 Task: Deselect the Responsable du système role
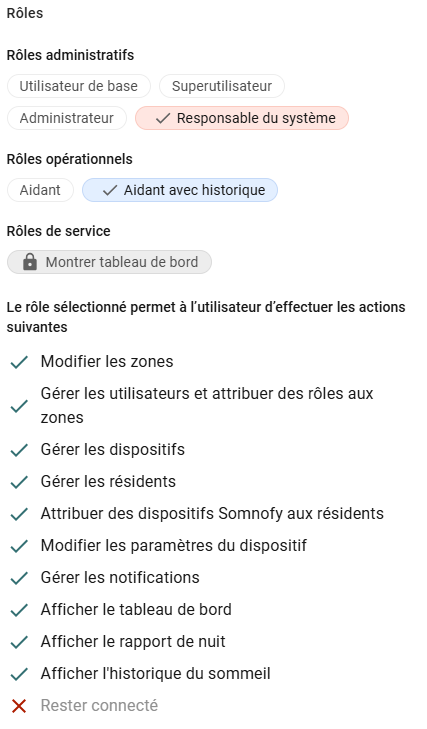242,119
